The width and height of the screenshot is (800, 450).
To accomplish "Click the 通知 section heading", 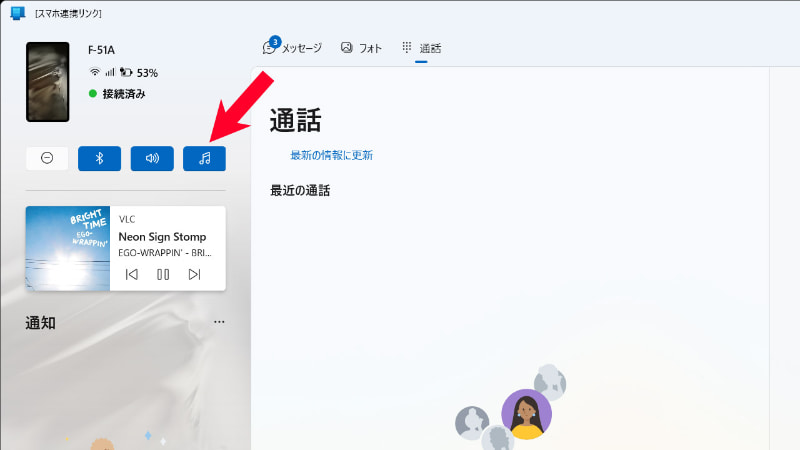I will point(40,323).
